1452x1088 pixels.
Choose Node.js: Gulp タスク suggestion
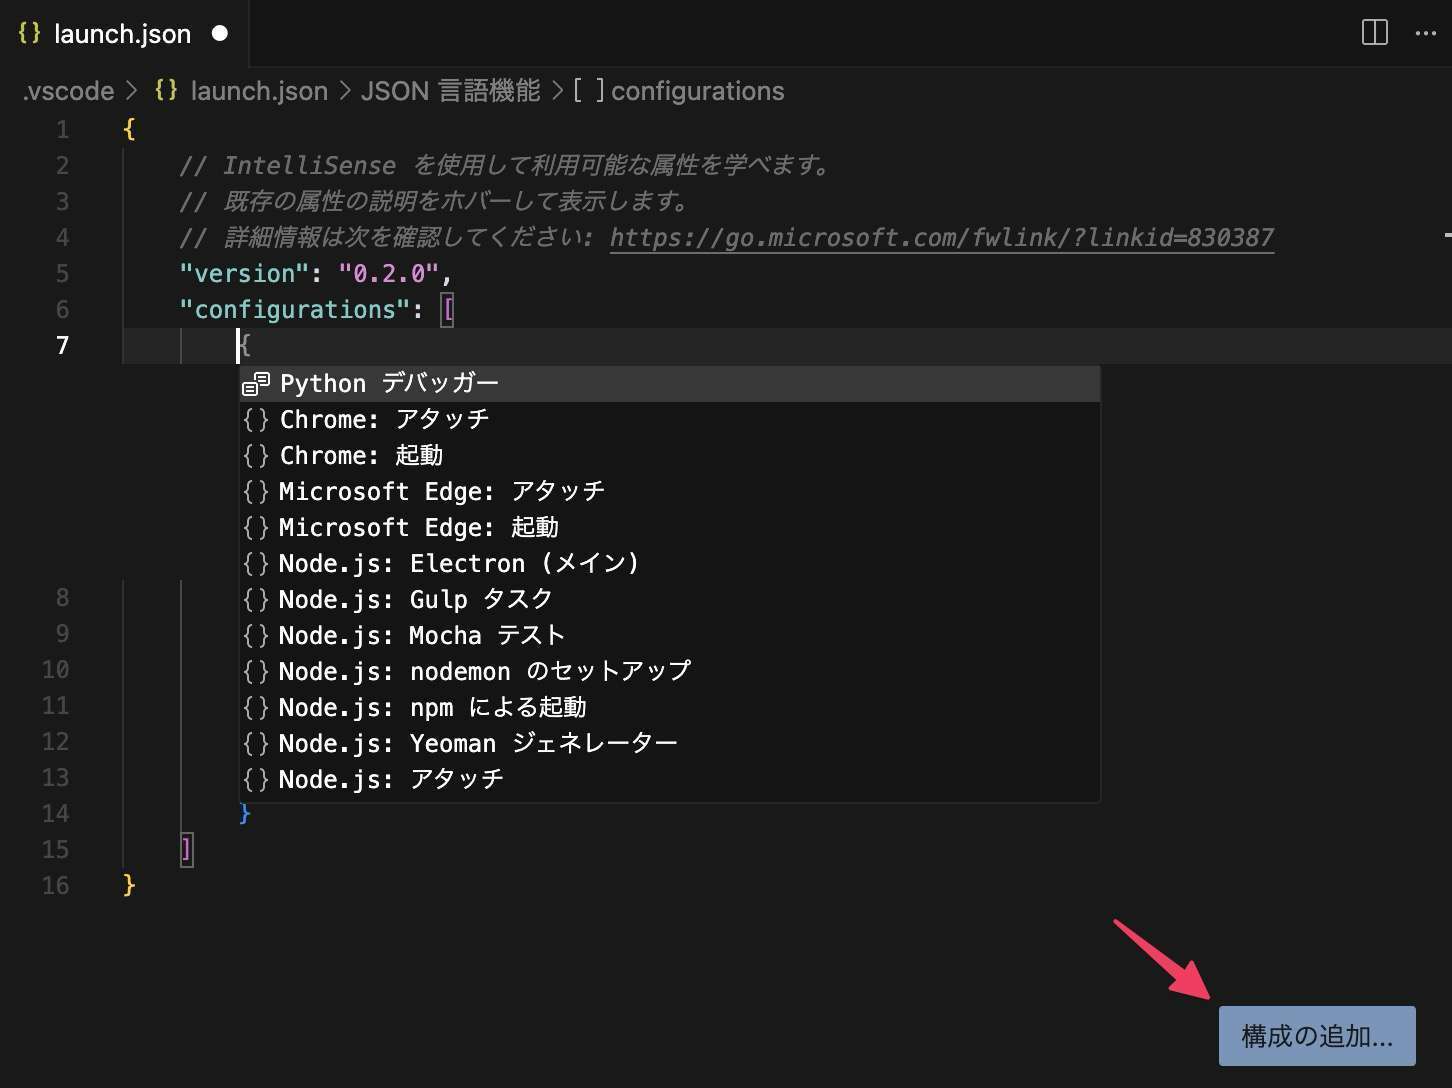pyautogui.click(x=670, y=600)
